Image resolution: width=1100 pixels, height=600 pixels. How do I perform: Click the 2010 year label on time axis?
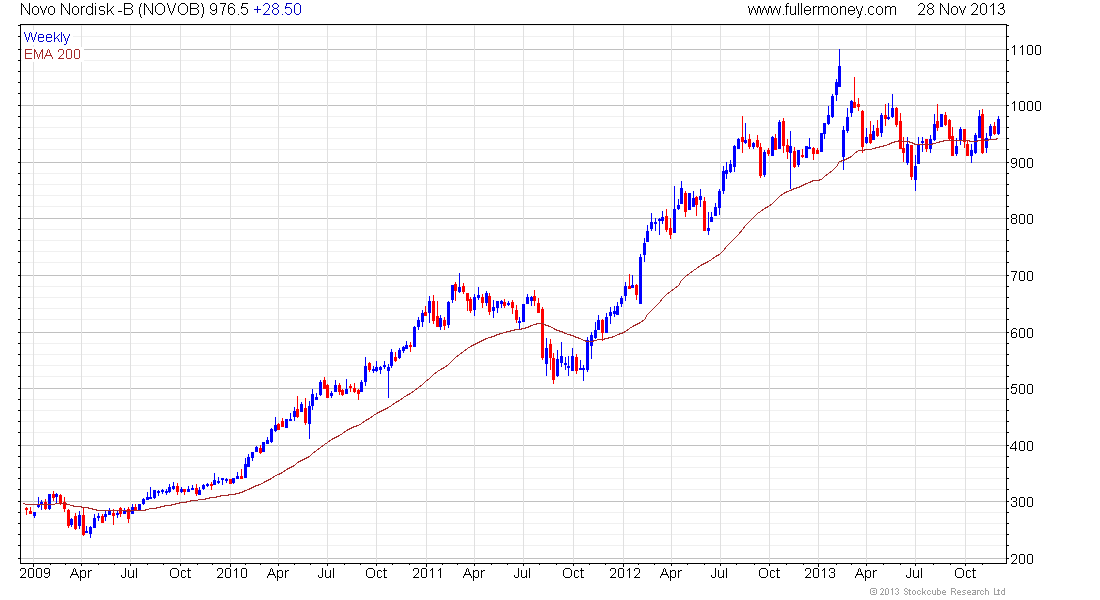232,573
